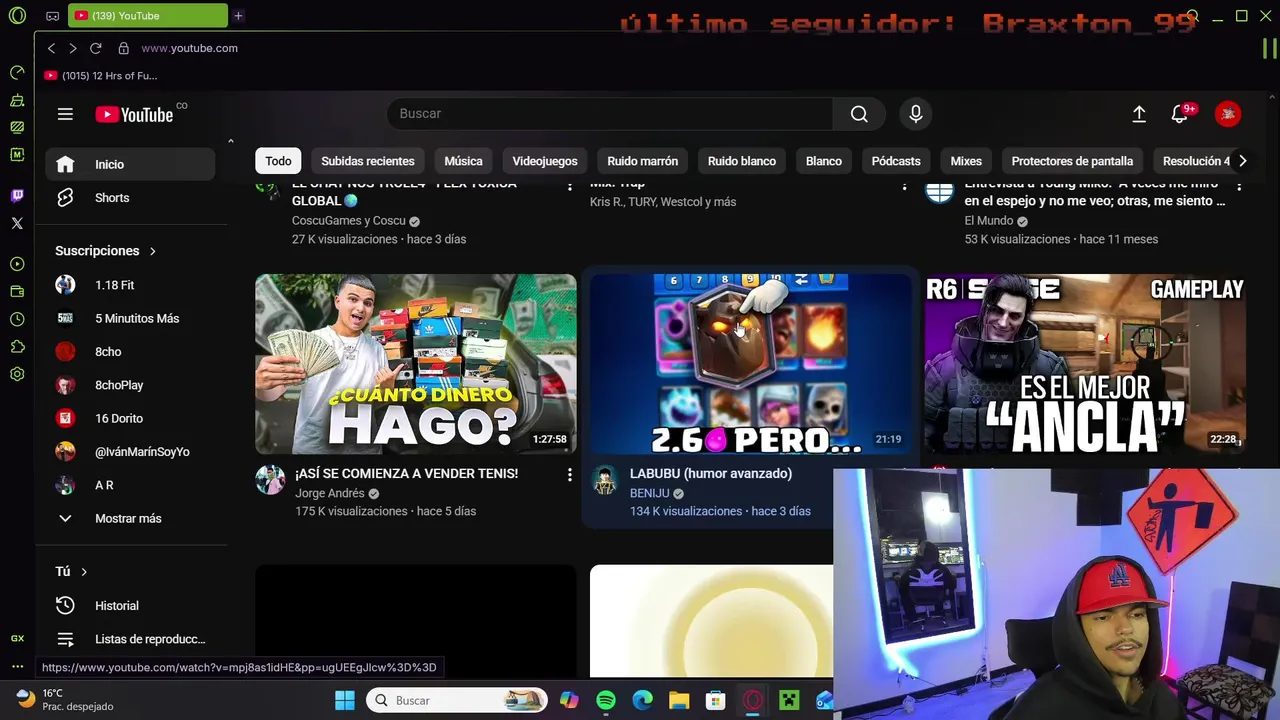Click the YouTube search magnifier button
This screenshot has width=1280, height=720.
(x=859, y=114)
